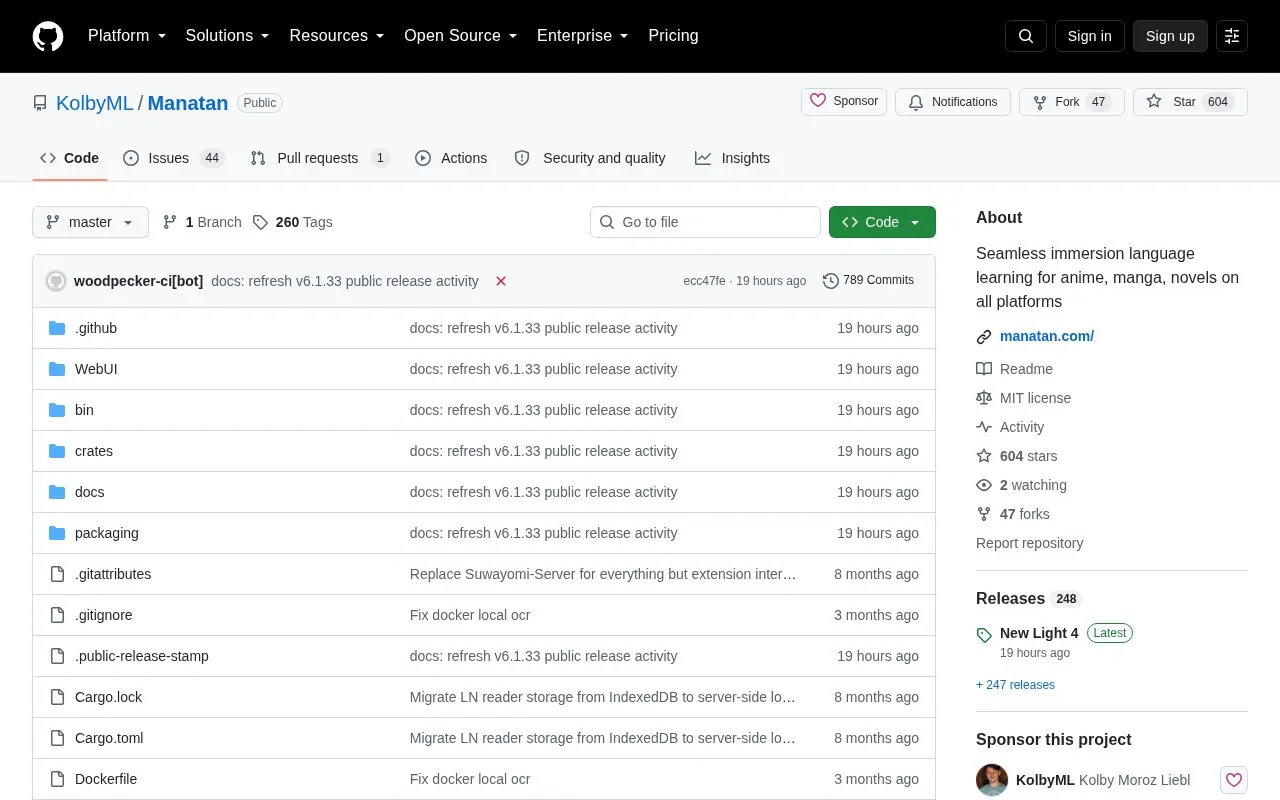Image resolution: width=1280 pixels, height=800 pixels.
Task: Open the Insights tab
Action: (733, 158)
